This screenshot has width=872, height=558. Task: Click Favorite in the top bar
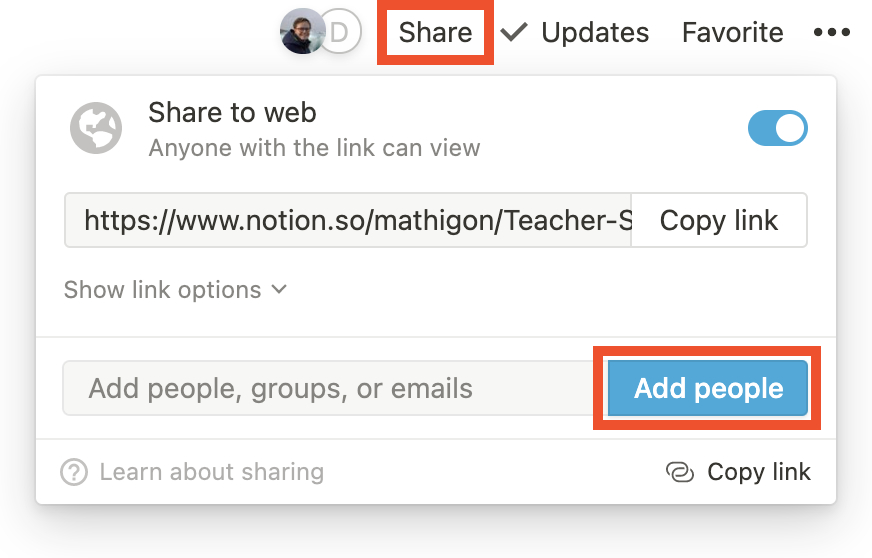(x=732, y=32)
